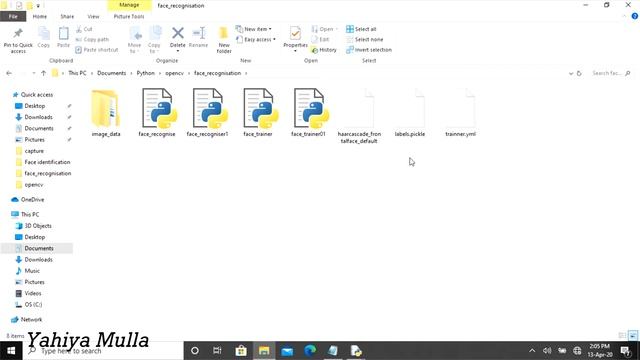Switch to the Share ribbon tab
The width and height of the screenshot is (640, 360).
[x=67, y=16]
